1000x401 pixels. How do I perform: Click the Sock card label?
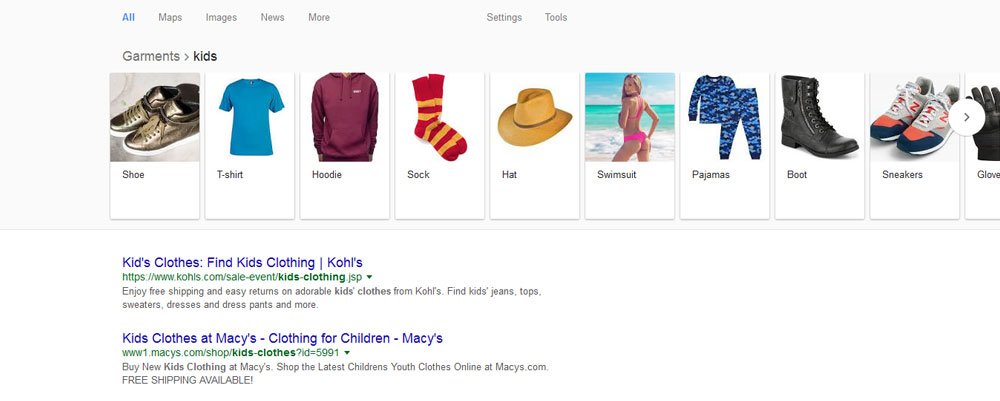click(x=418, y=175)
